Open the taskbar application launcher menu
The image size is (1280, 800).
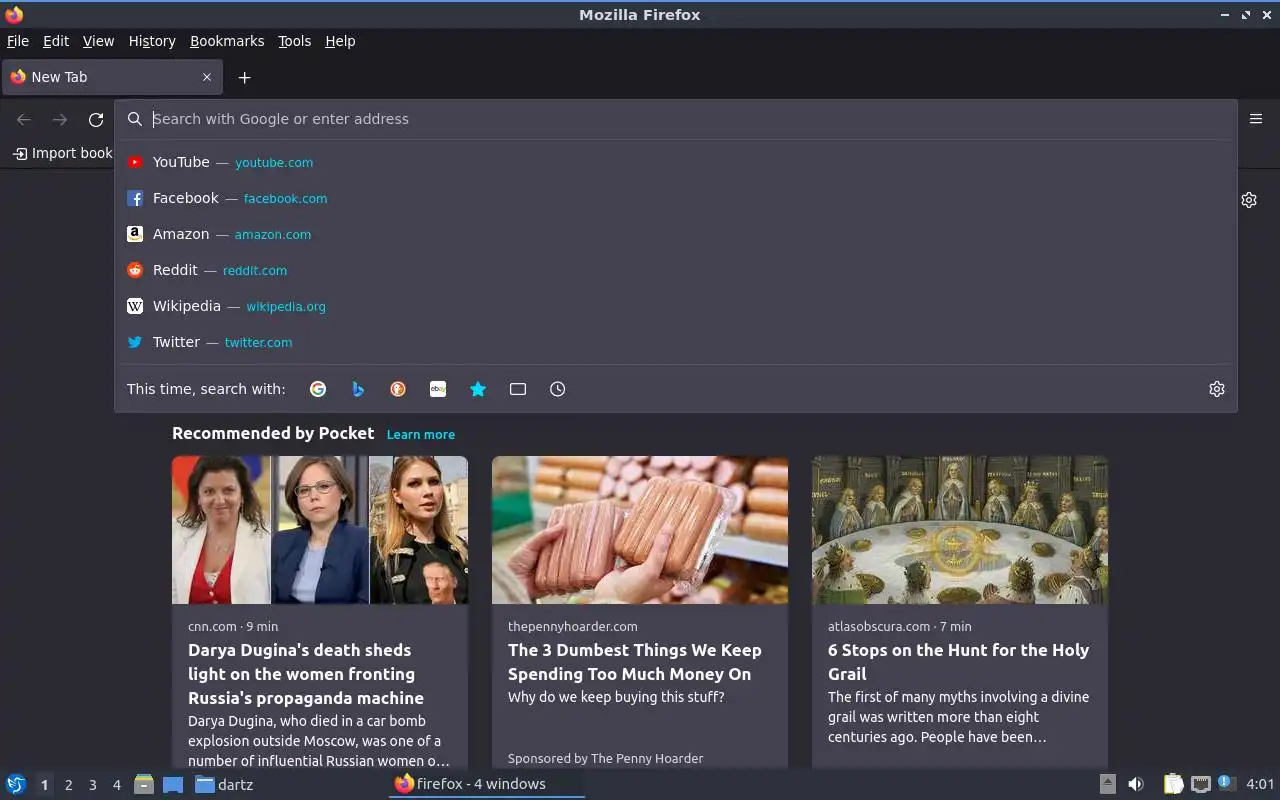pos(16,784)
